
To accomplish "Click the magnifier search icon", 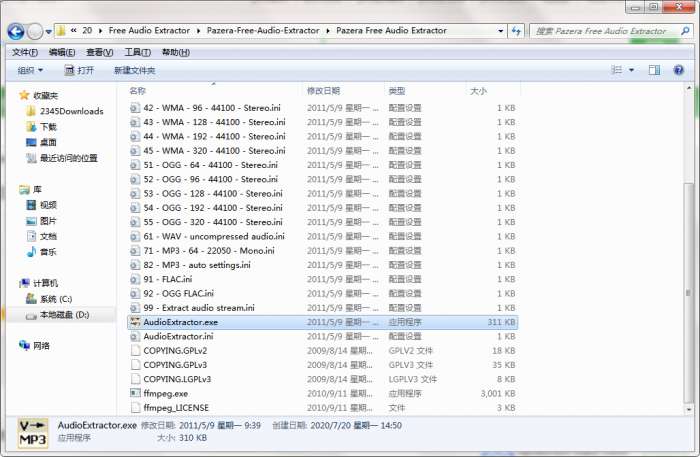I will [x=685, y=31].
